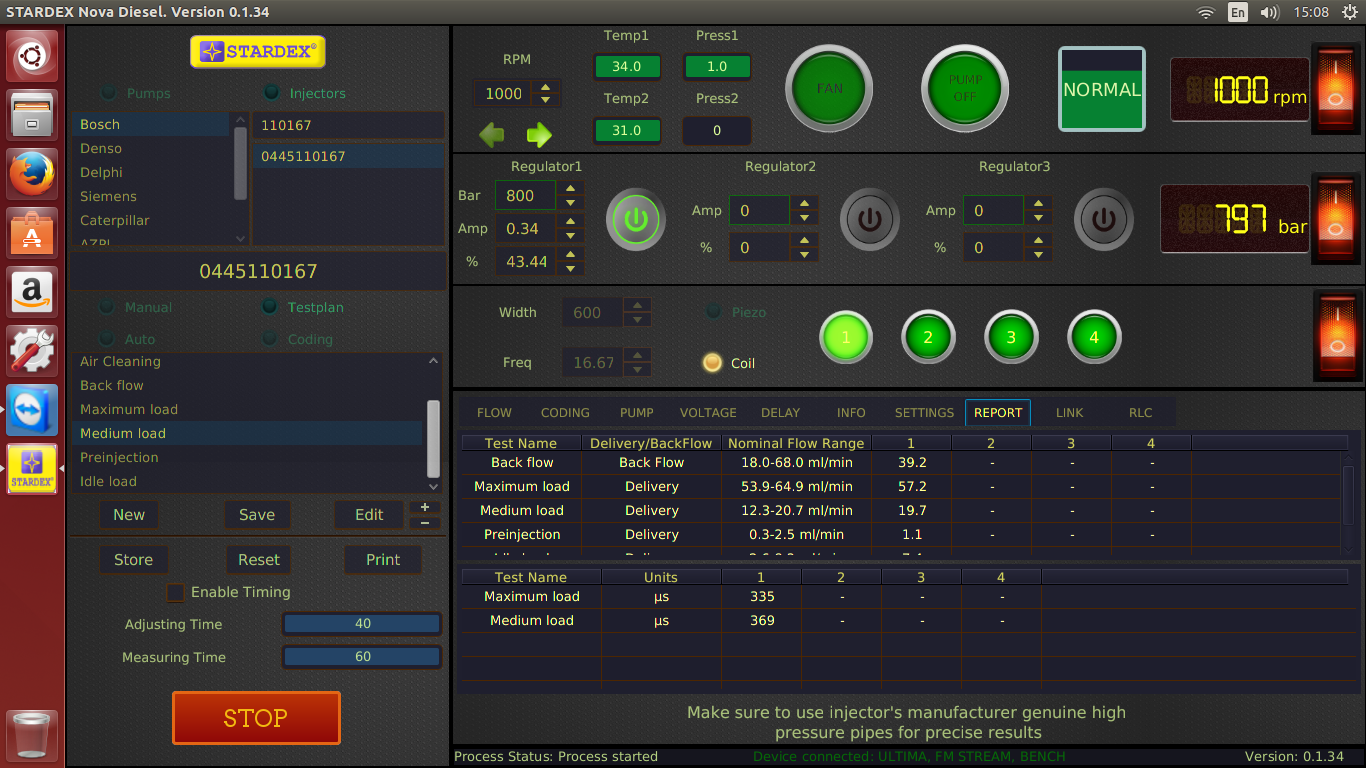Open the SETTINGS tab

pyautogui.click(x=924, y=412)
